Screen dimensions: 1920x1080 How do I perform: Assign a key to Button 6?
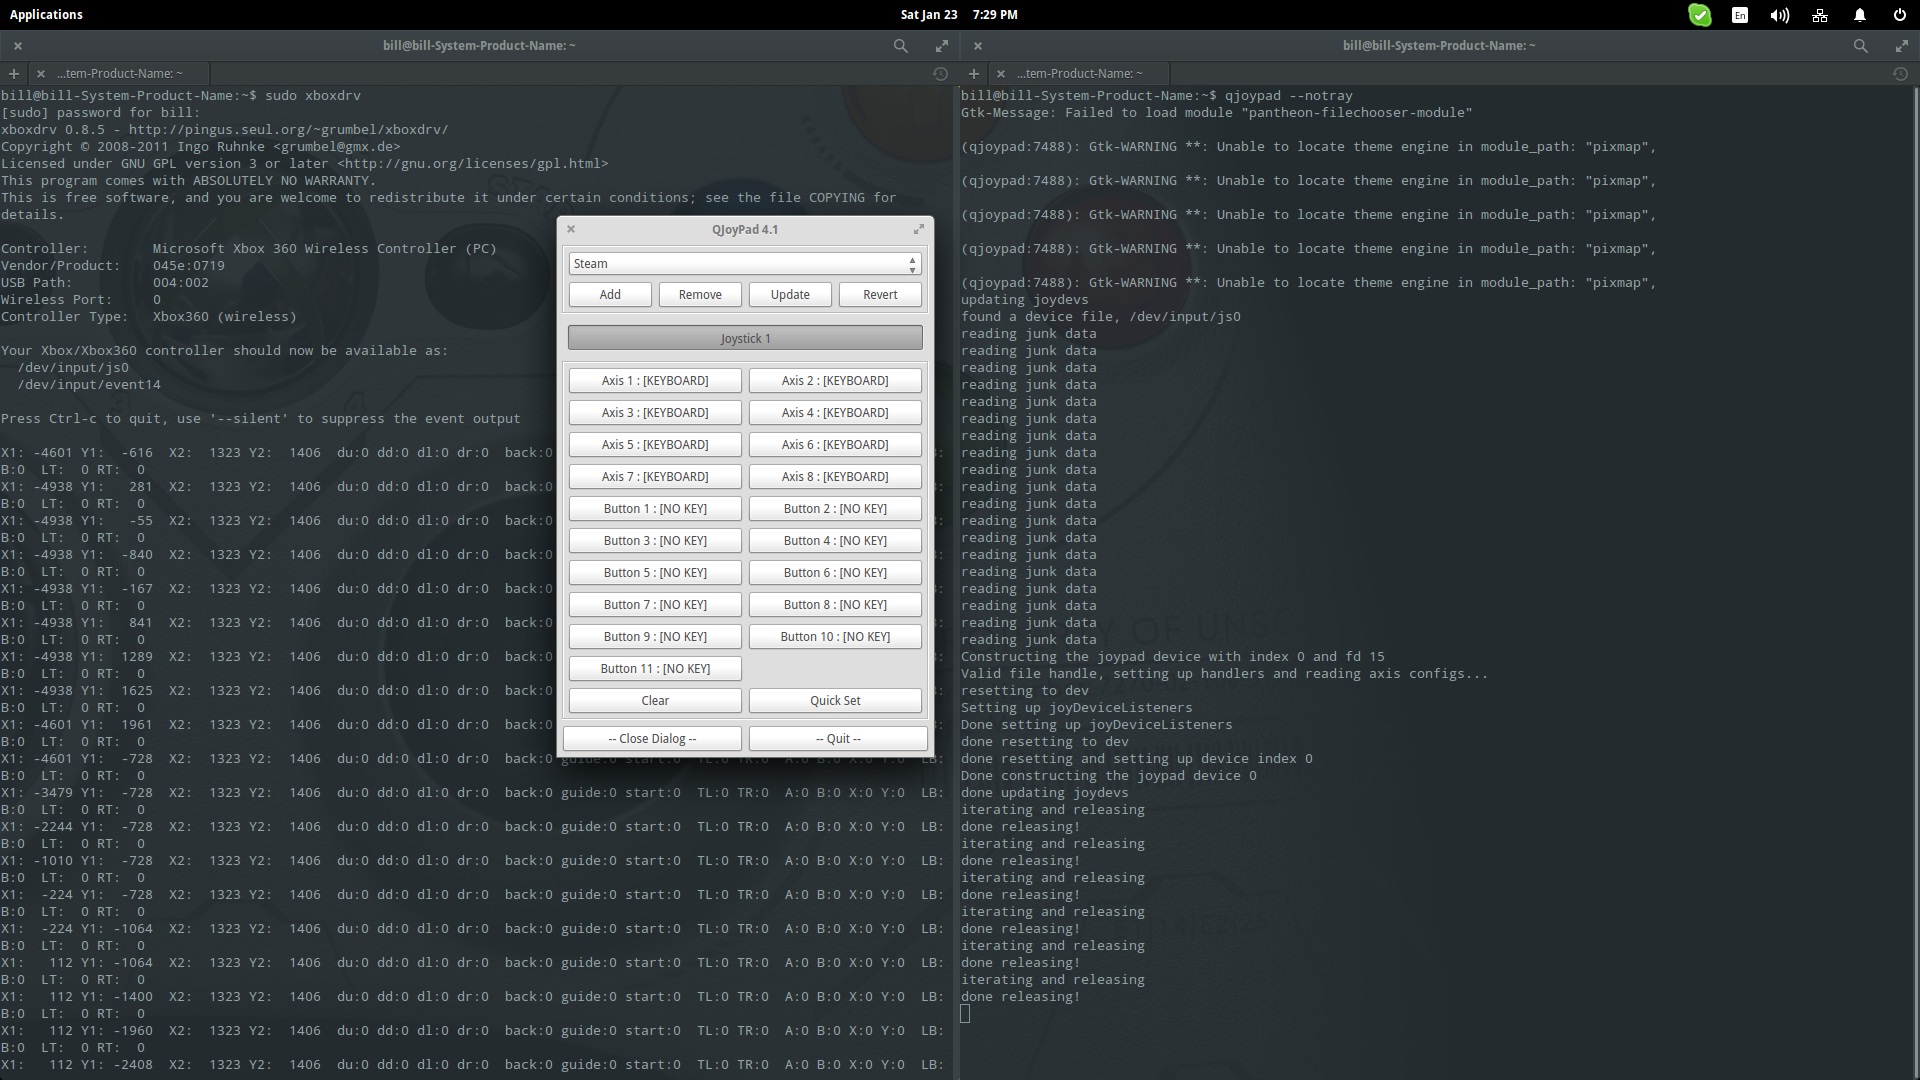[x=835, y=573]
